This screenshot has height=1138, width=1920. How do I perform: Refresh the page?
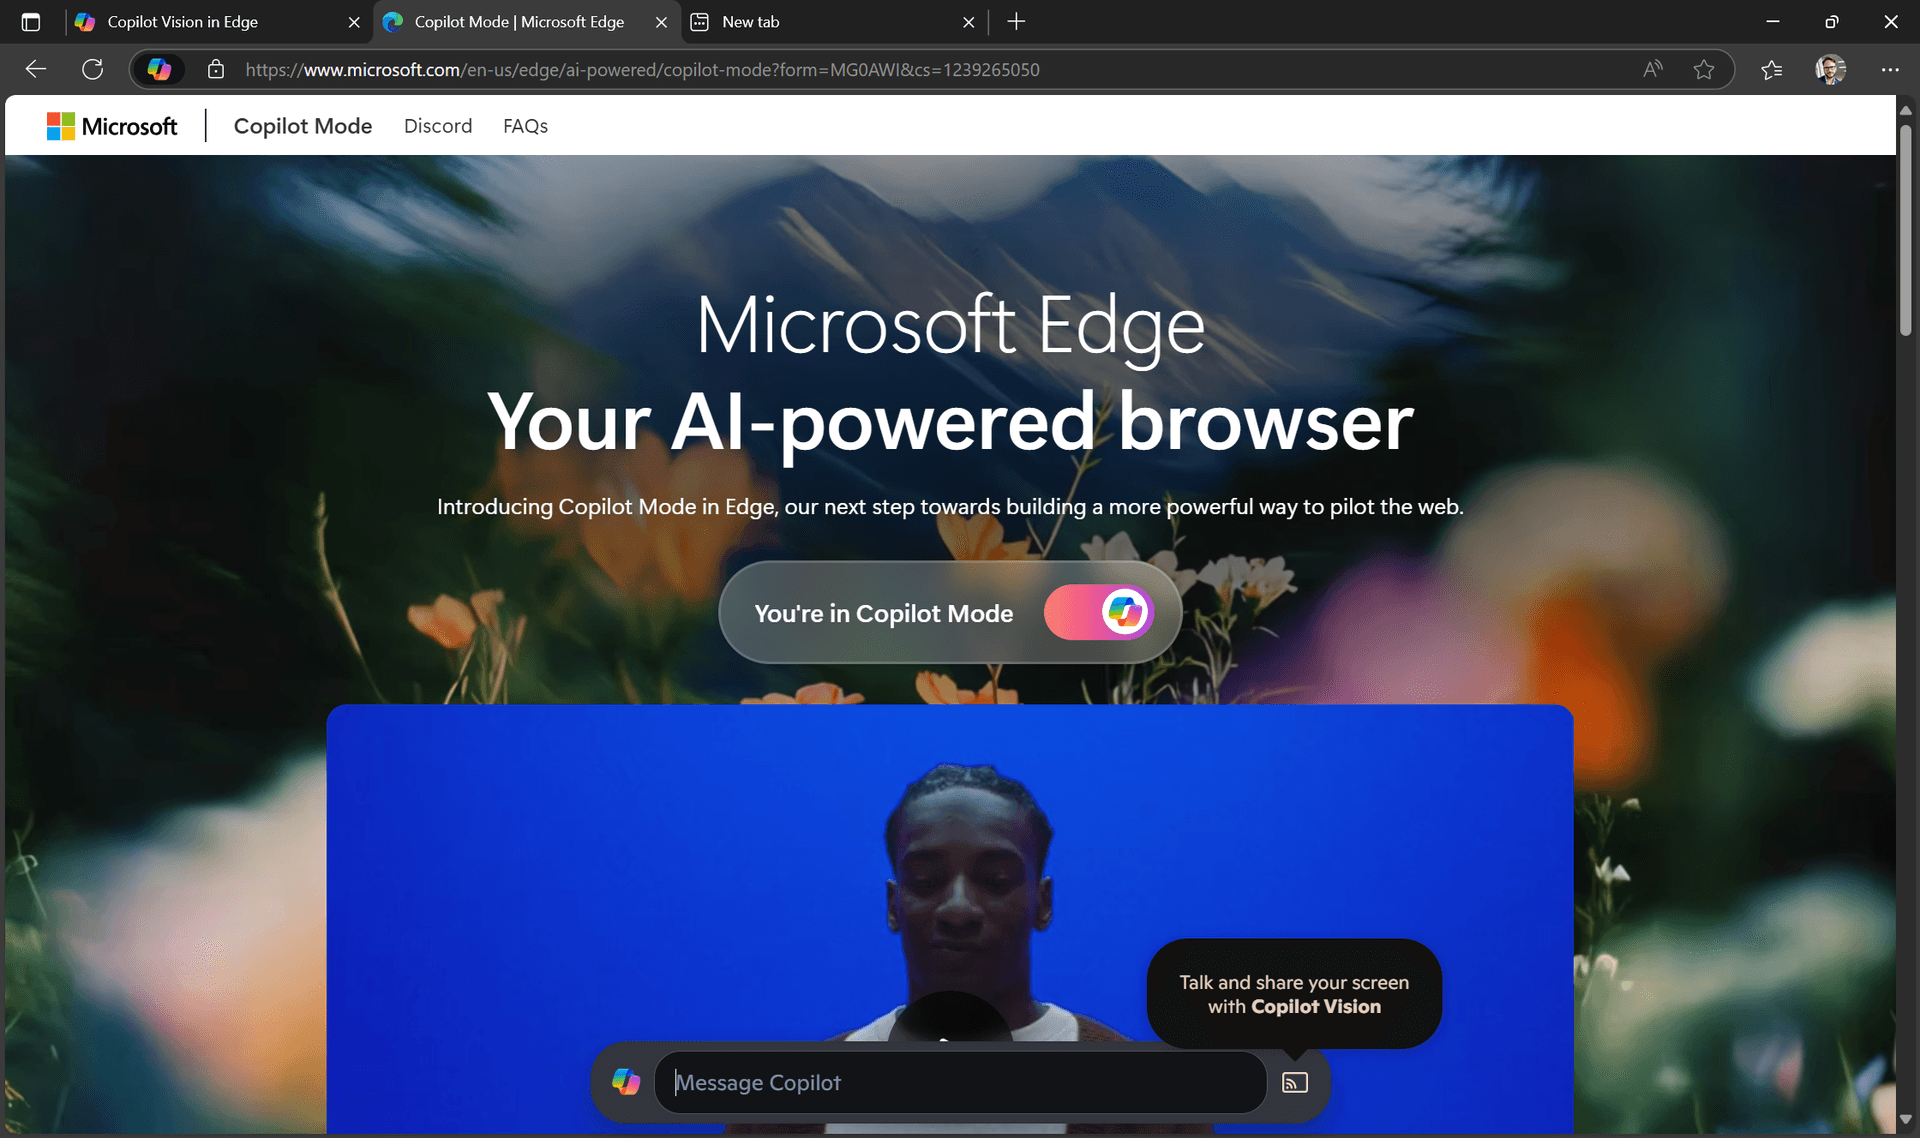point(92,69)
